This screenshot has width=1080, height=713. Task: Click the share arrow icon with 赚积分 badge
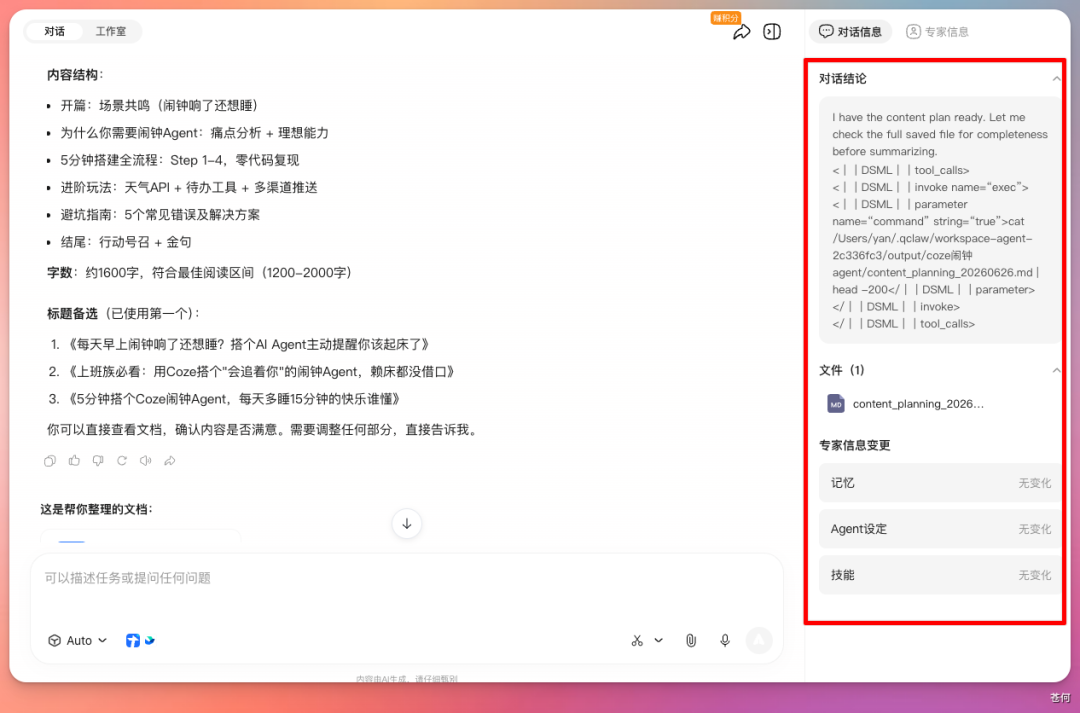coord(740,32)
